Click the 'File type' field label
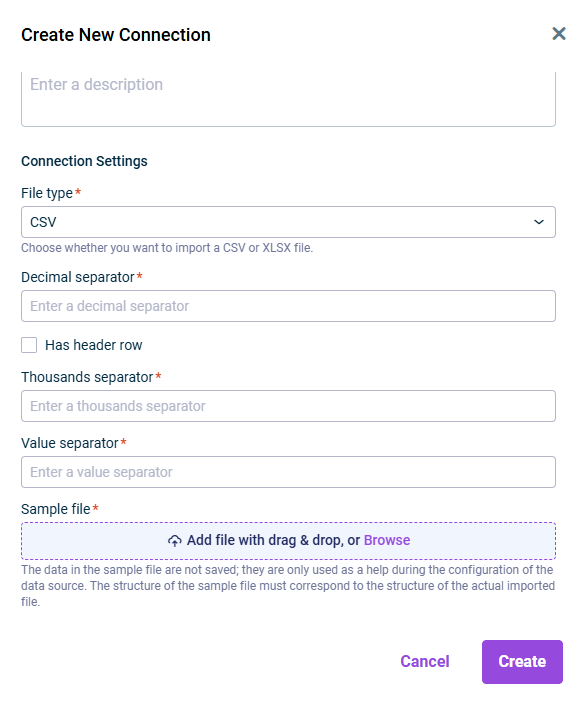This screenshot has height=711, width=581. pos(47,193)
